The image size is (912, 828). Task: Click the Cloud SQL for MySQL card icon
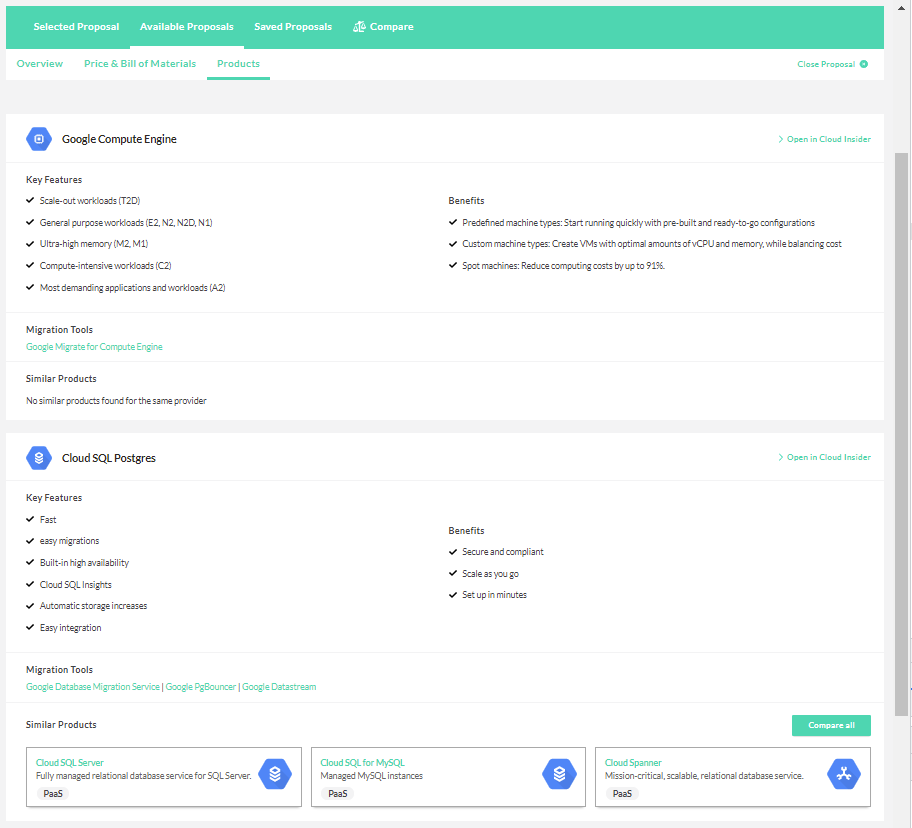click(560, 774)
